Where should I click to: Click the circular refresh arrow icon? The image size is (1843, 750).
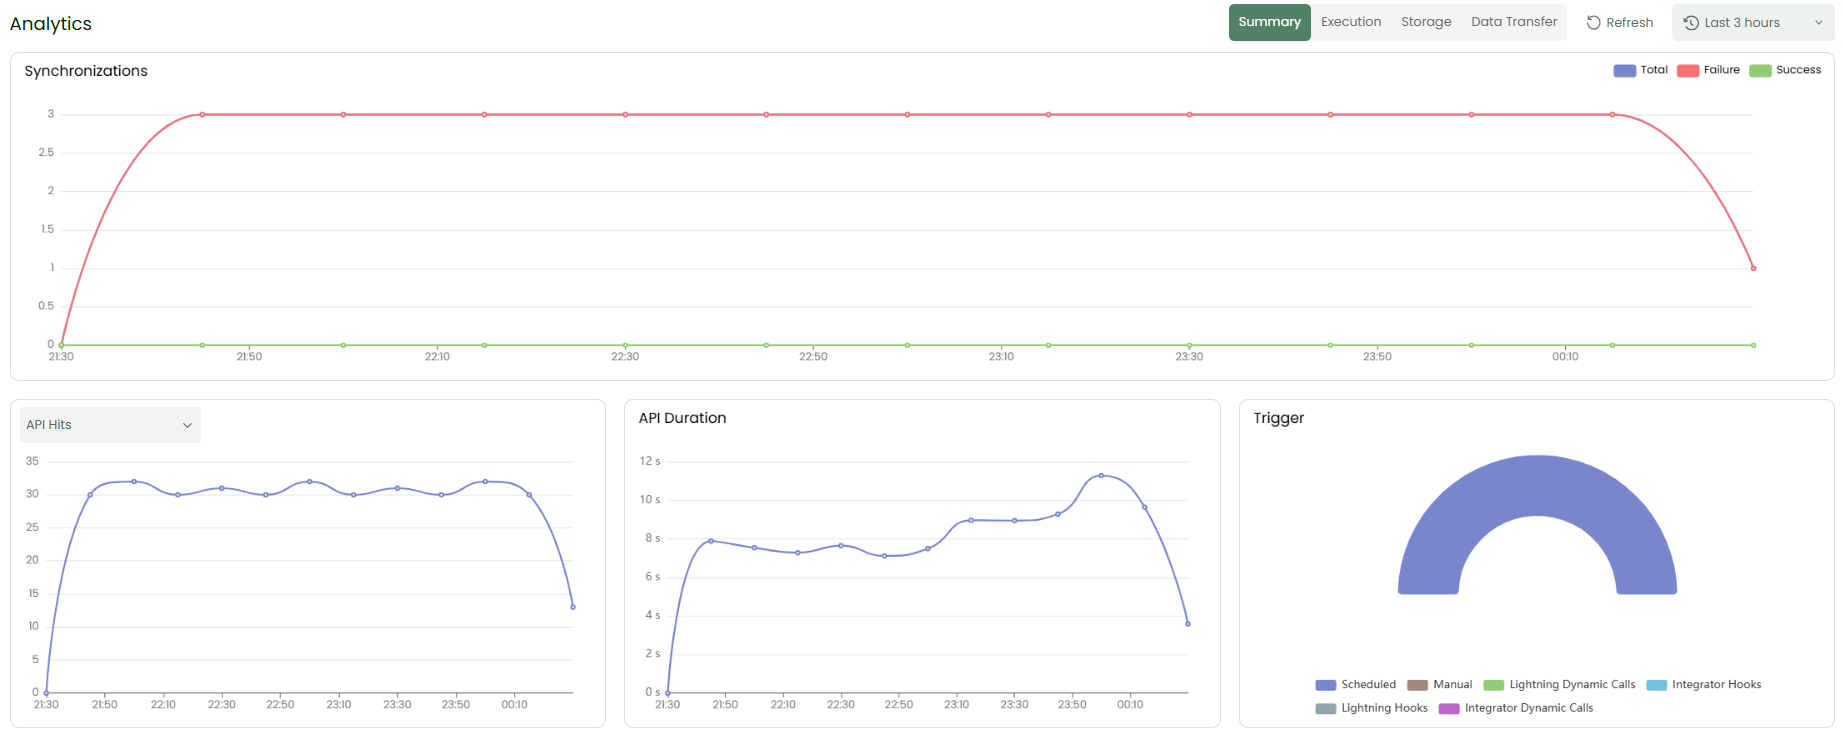click(1594, 23)
